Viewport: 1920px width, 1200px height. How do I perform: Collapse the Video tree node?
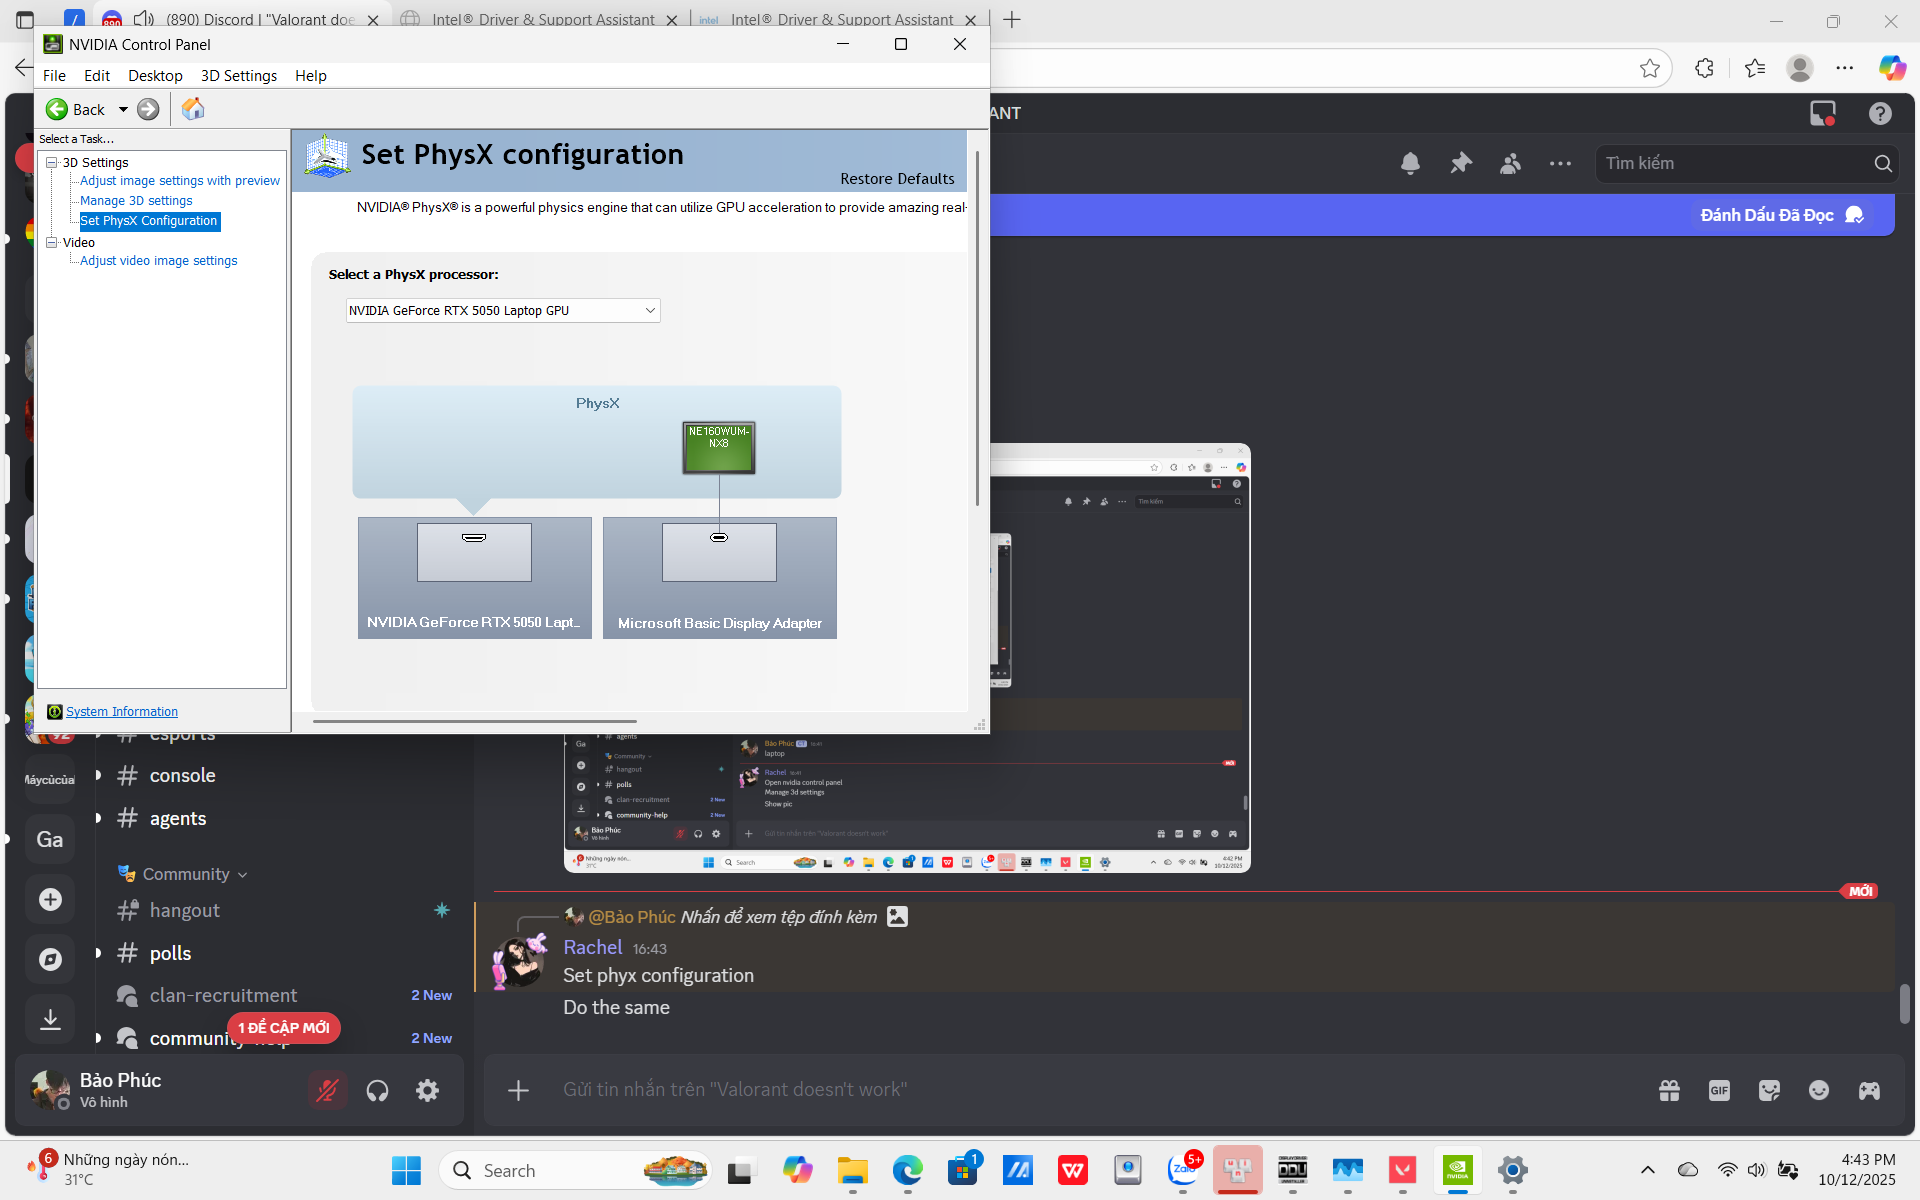click(51, 242)
